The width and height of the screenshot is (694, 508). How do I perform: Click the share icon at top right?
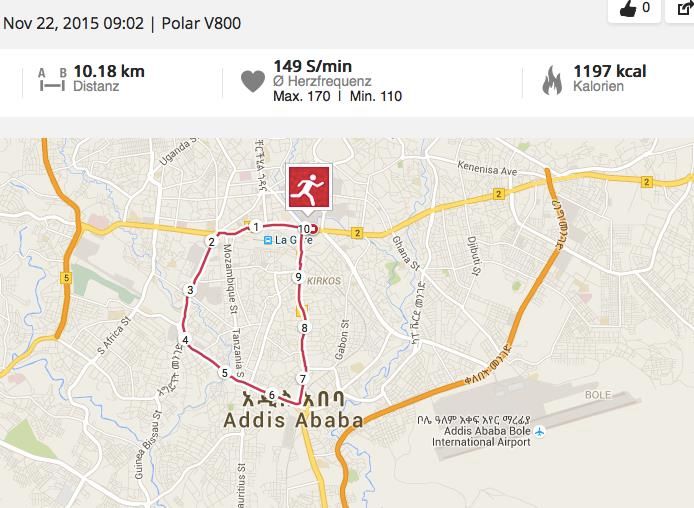[x=683, y=9]
